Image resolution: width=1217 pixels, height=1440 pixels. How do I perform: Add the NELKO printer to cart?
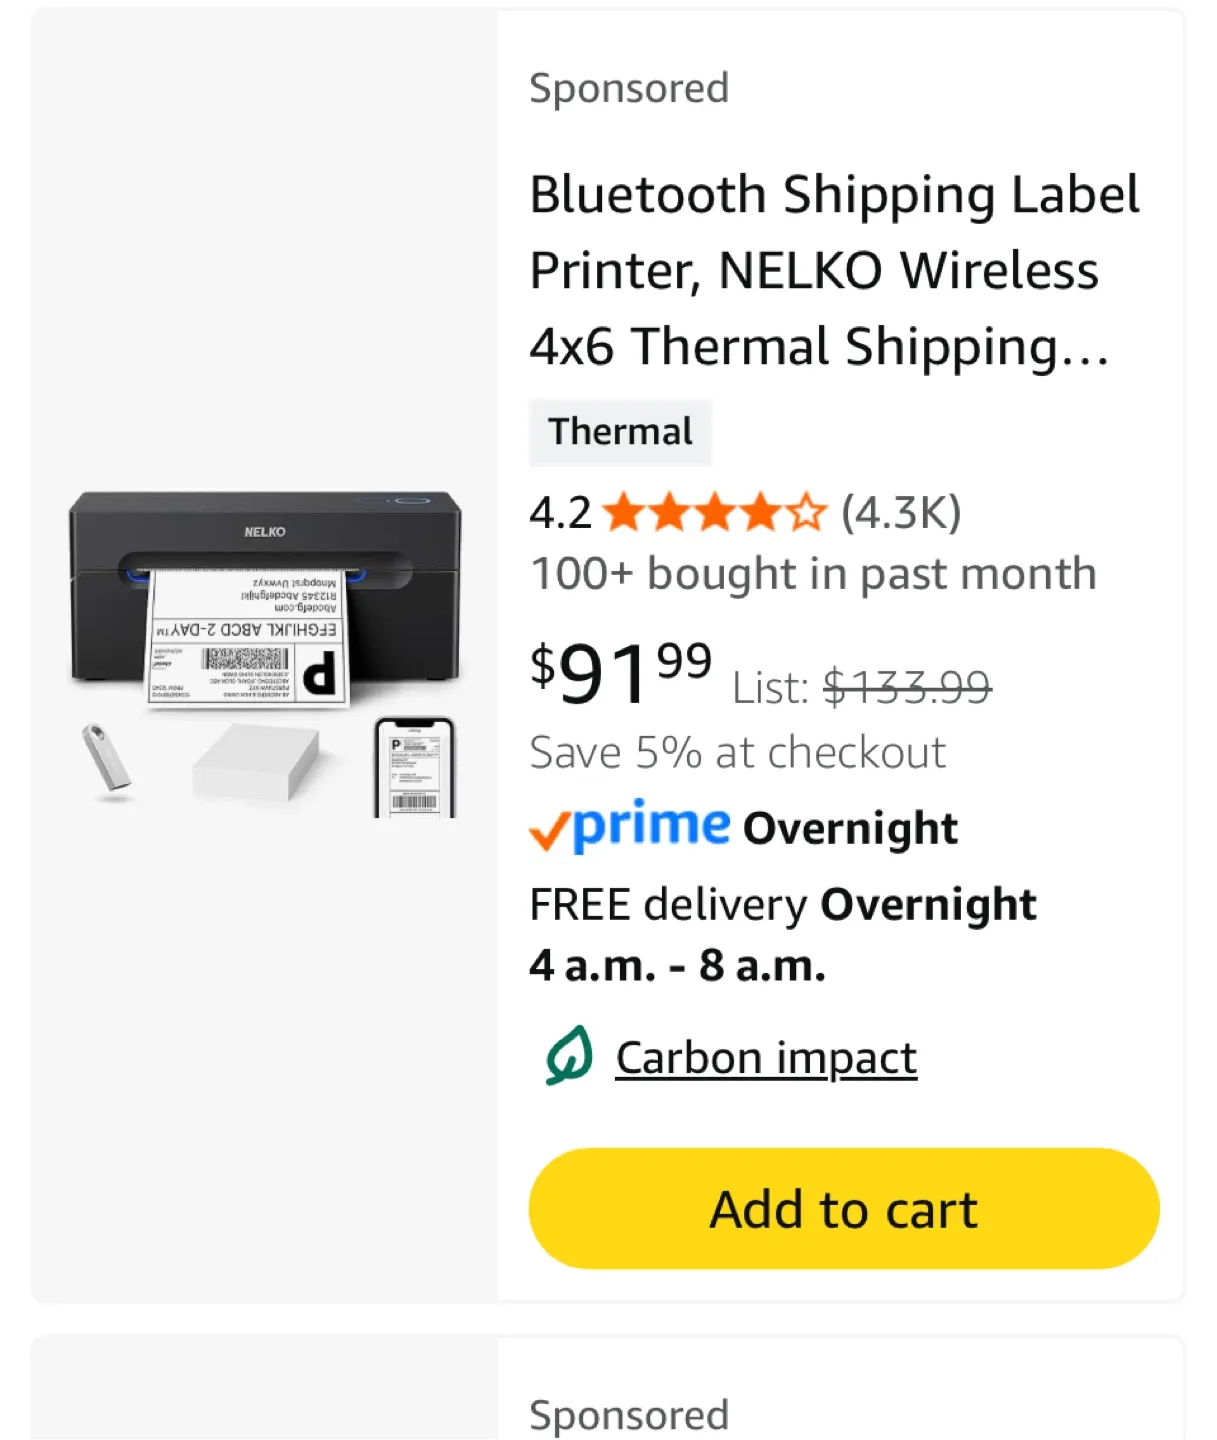[x=843, y=1208]
